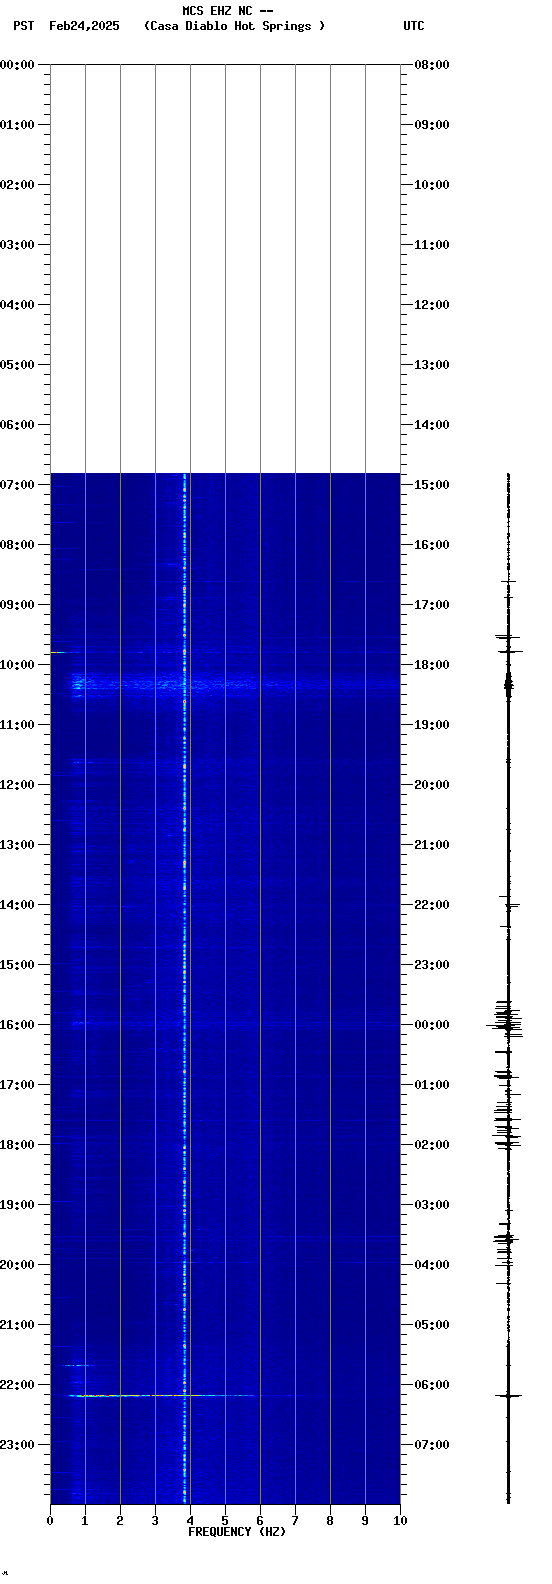
Task: Click the UTC axis label '09:00'
Action: 432,125
